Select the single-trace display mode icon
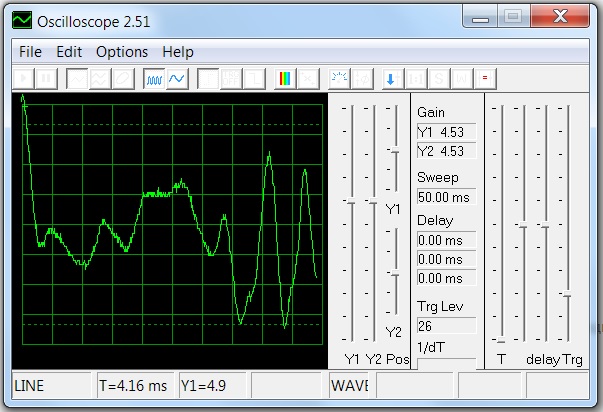603x412 pixels. [x=77, y=78]
